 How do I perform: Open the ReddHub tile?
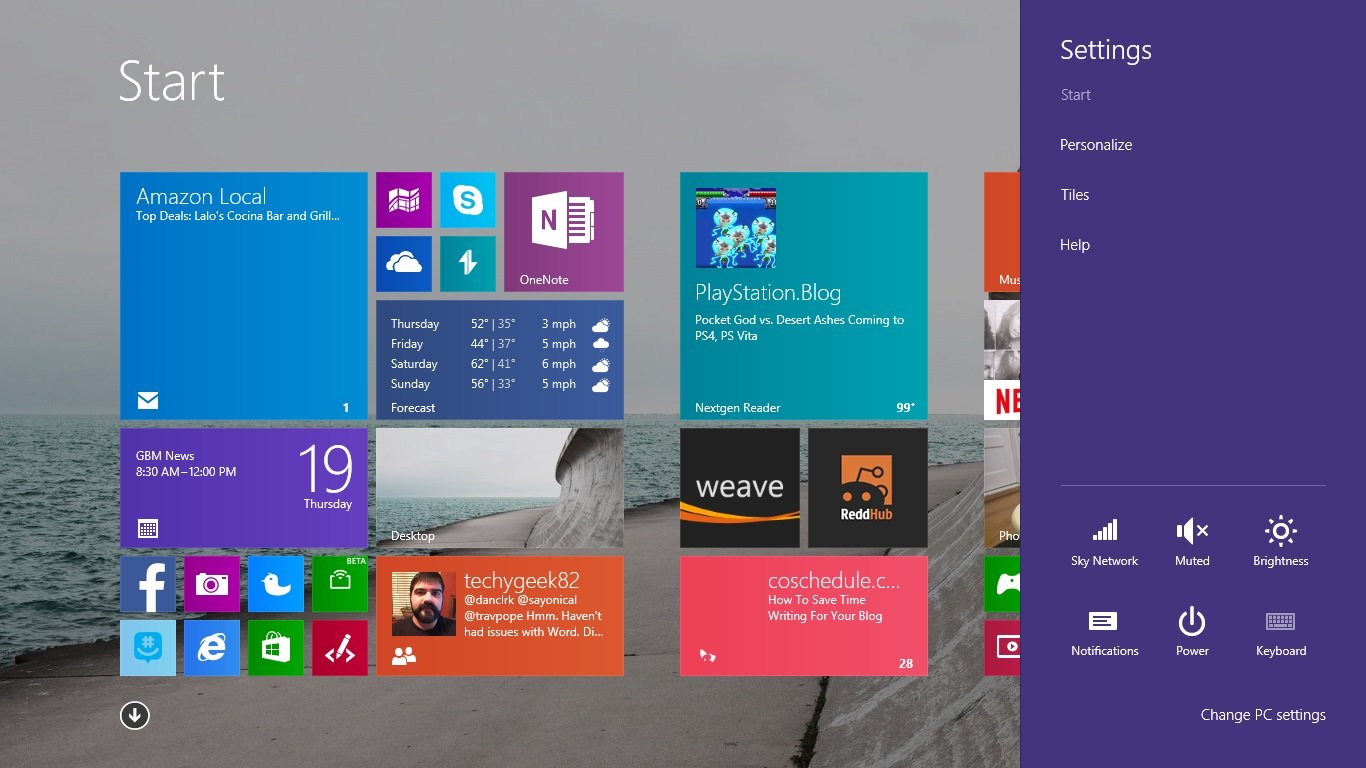[x=868, y=488]
